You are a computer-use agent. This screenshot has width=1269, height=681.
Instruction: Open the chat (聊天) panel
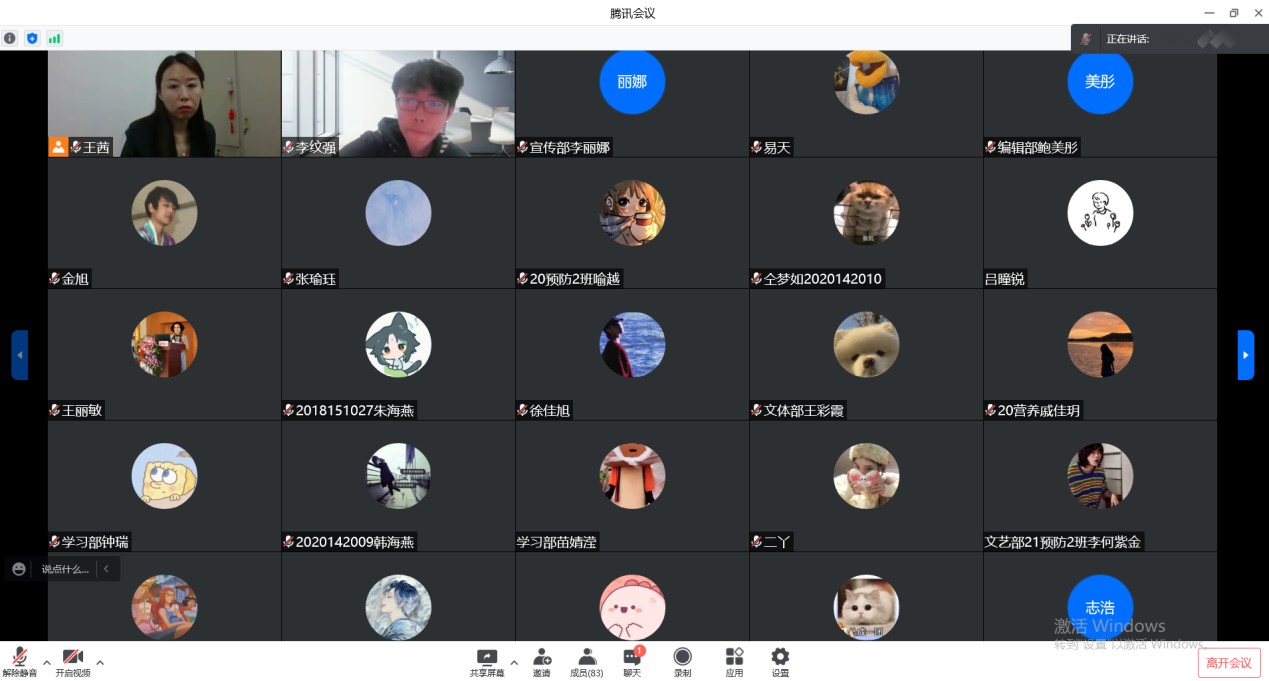[632, 661]
